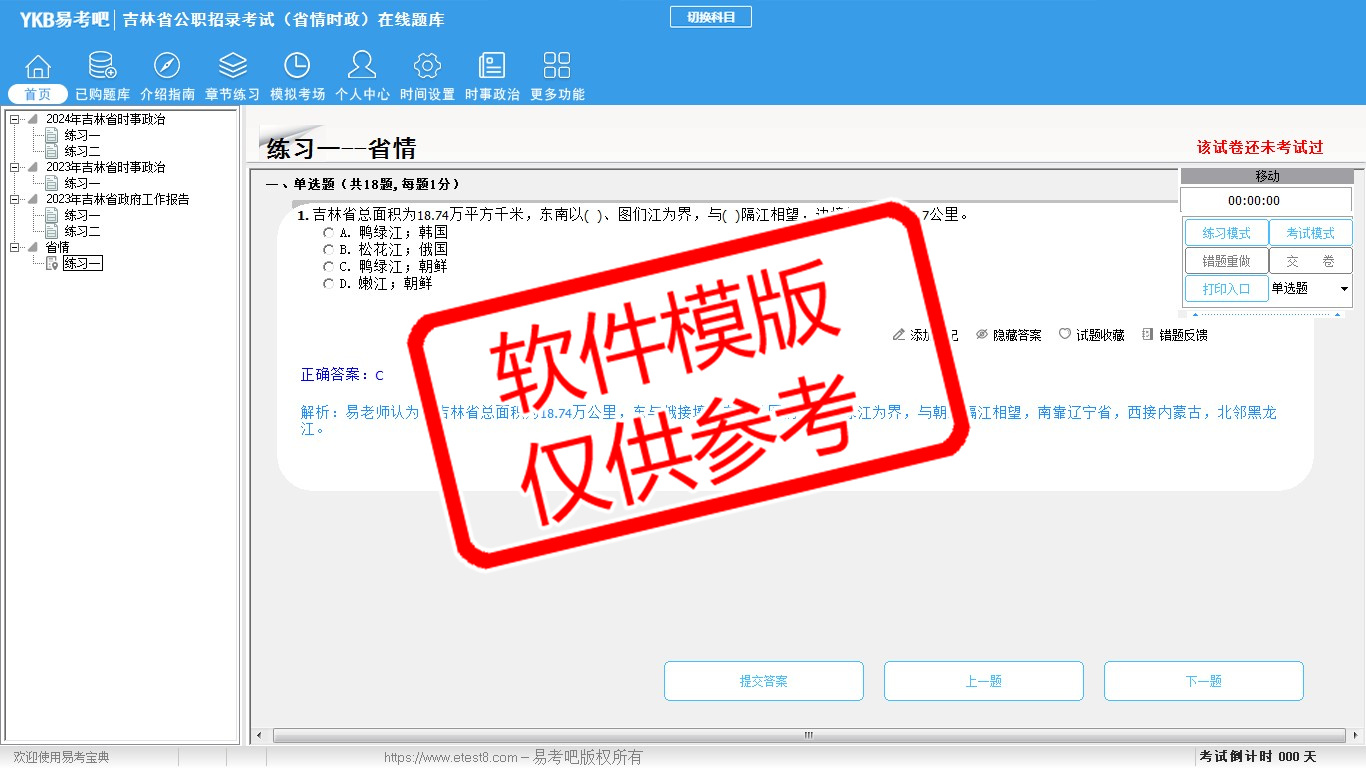
Task: Select answer option A 鸭绿江；韩国
Action: point(328,233)
